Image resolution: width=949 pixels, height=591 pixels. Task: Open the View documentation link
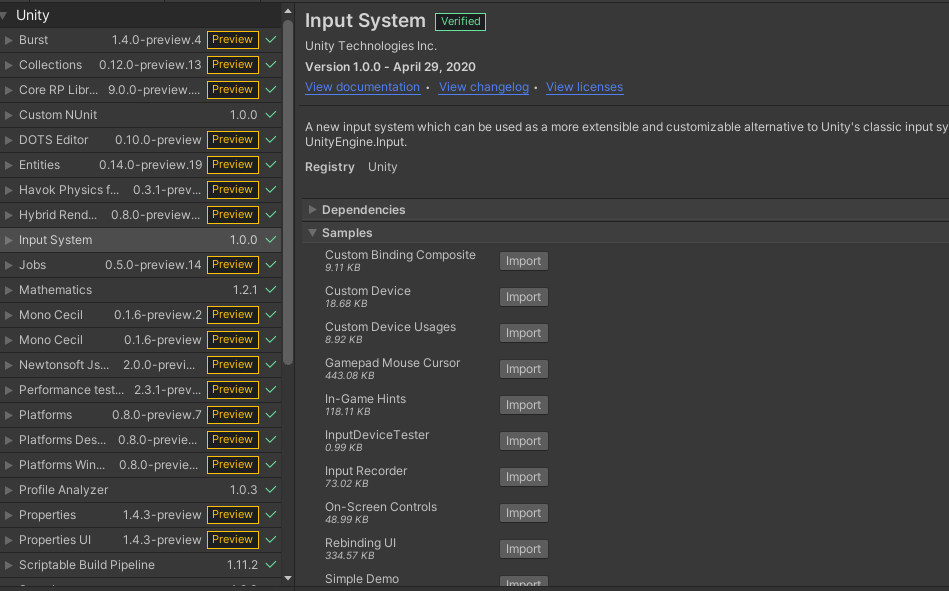pyautogui.click(x=362, y=87)
